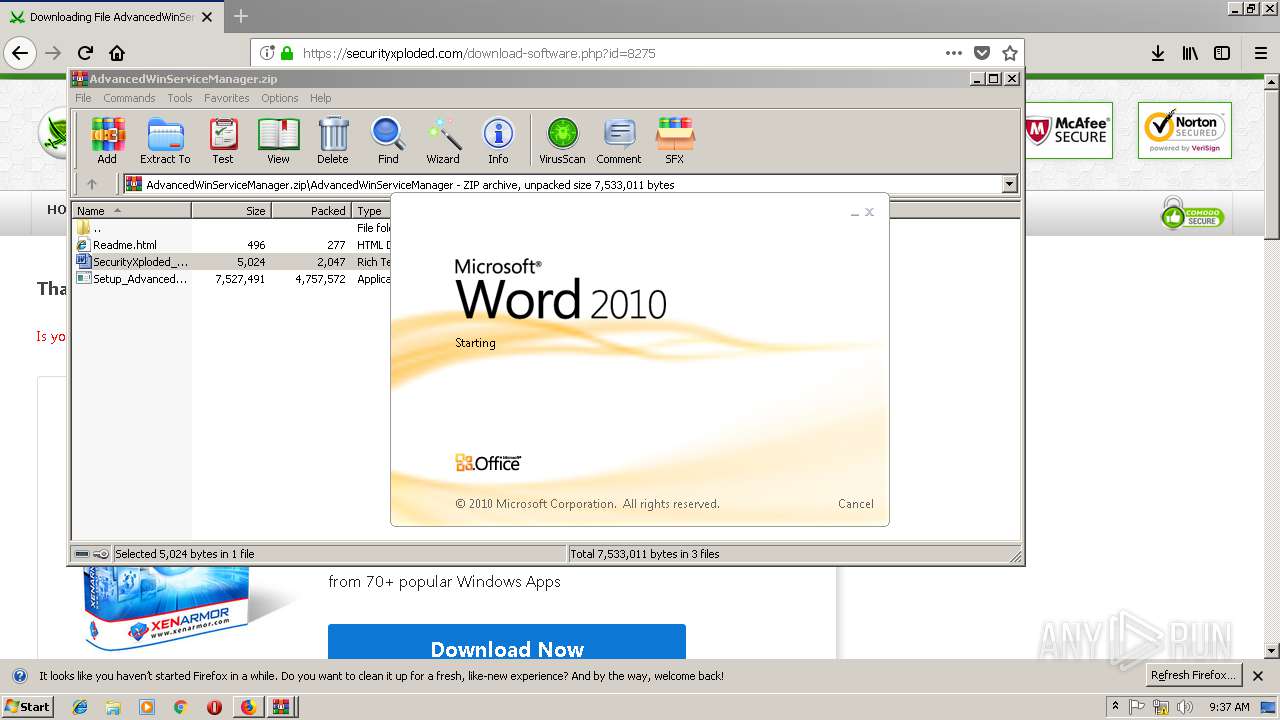Expand the WinRAR address path dropdown
The height and width of the screenshot is (720, 1280).
tap(1009, 184)
